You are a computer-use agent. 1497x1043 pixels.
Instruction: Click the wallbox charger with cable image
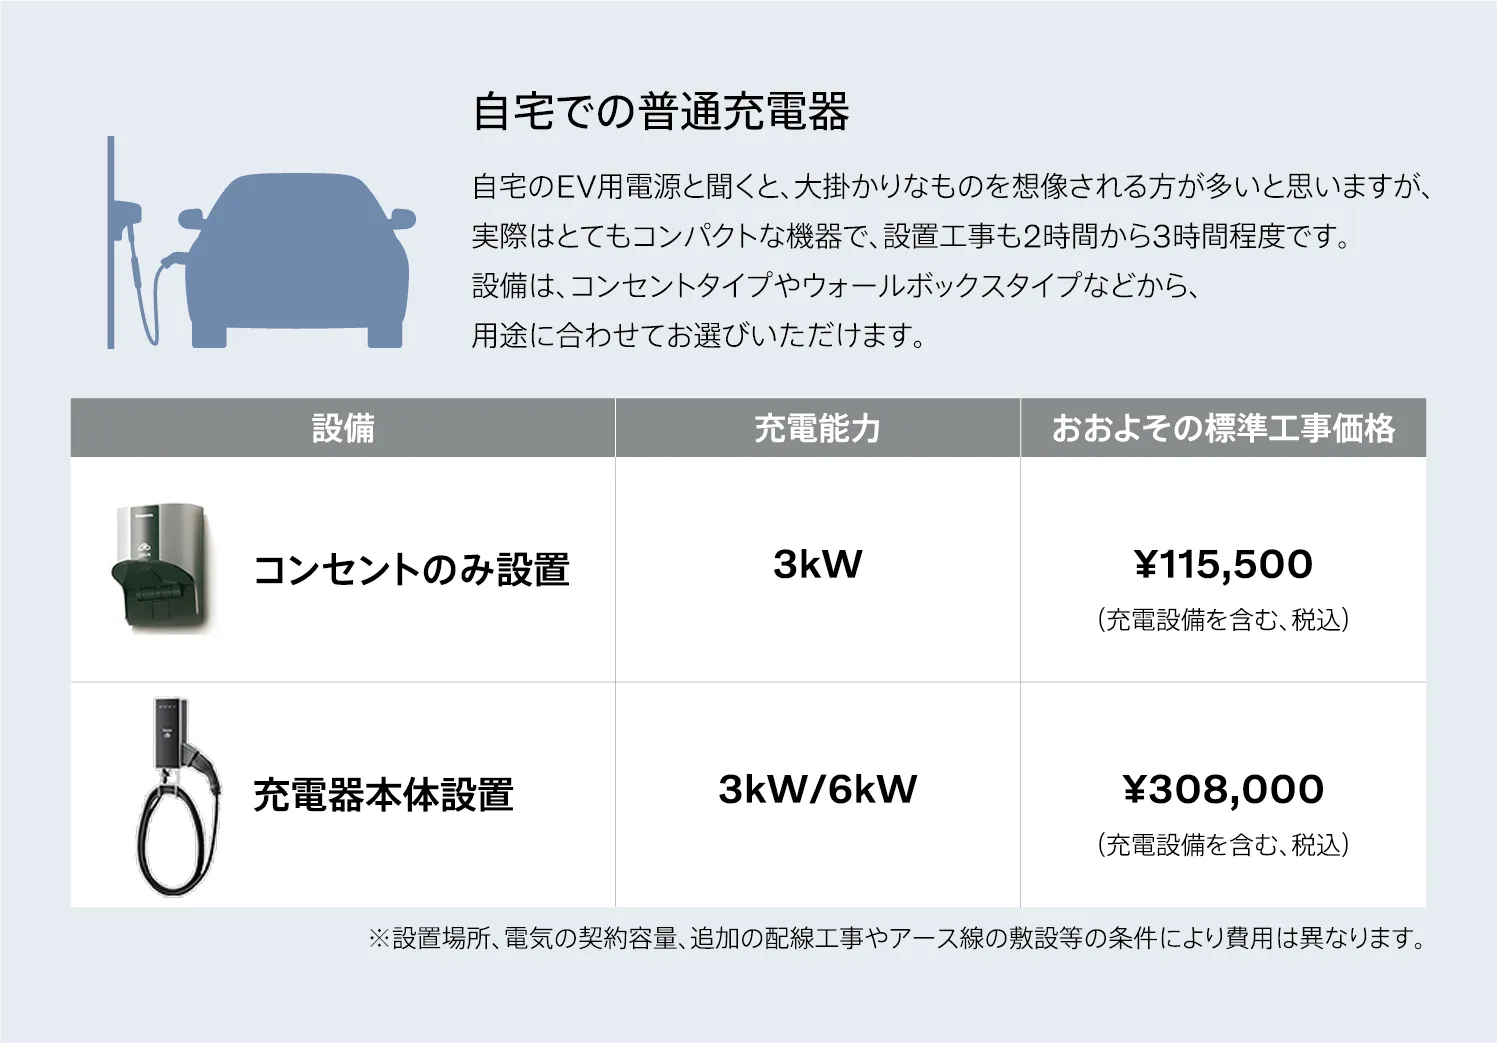click(x=178, y=796)
